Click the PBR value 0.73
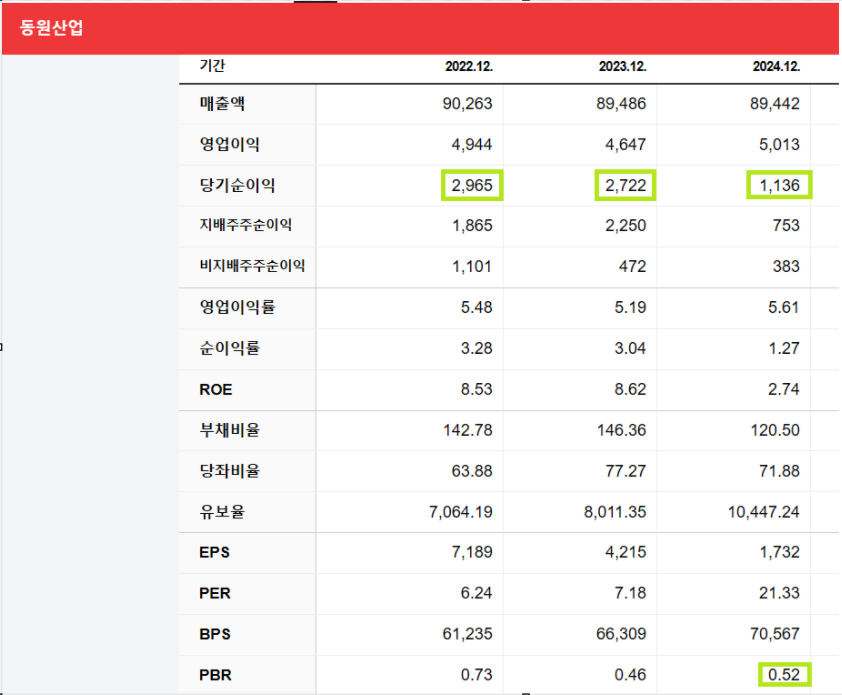 (476, 674)
